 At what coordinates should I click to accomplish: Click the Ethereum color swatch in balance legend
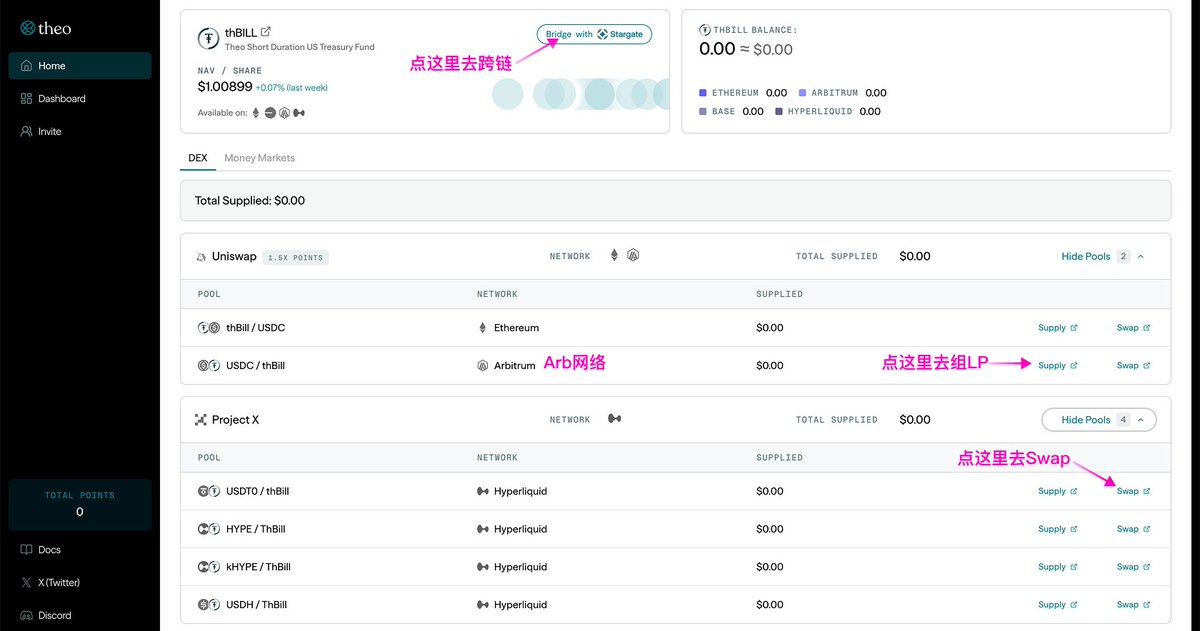tap(703, 93)
